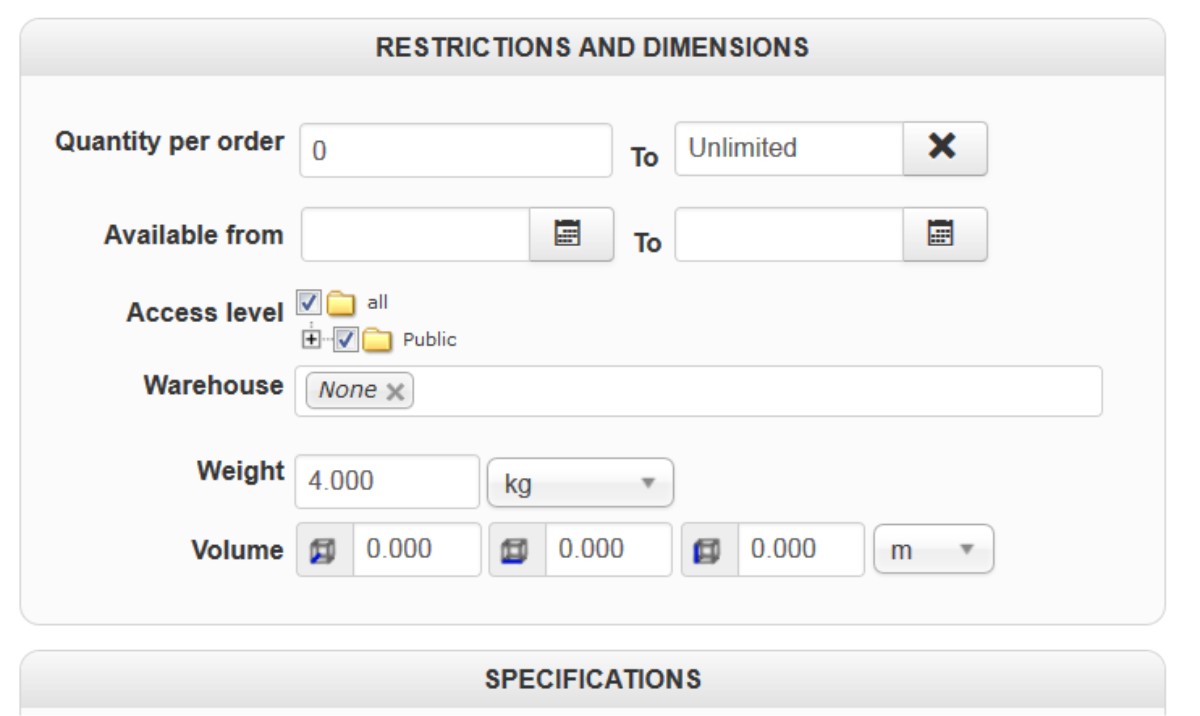Open the Available to end date calendar

(944, 234)
